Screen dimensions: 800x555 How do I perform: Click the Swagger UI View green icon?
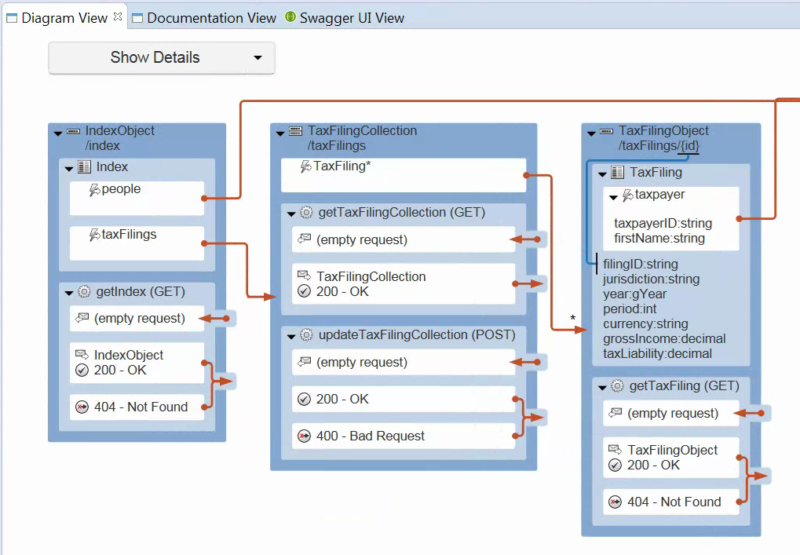tap(290, 17)
